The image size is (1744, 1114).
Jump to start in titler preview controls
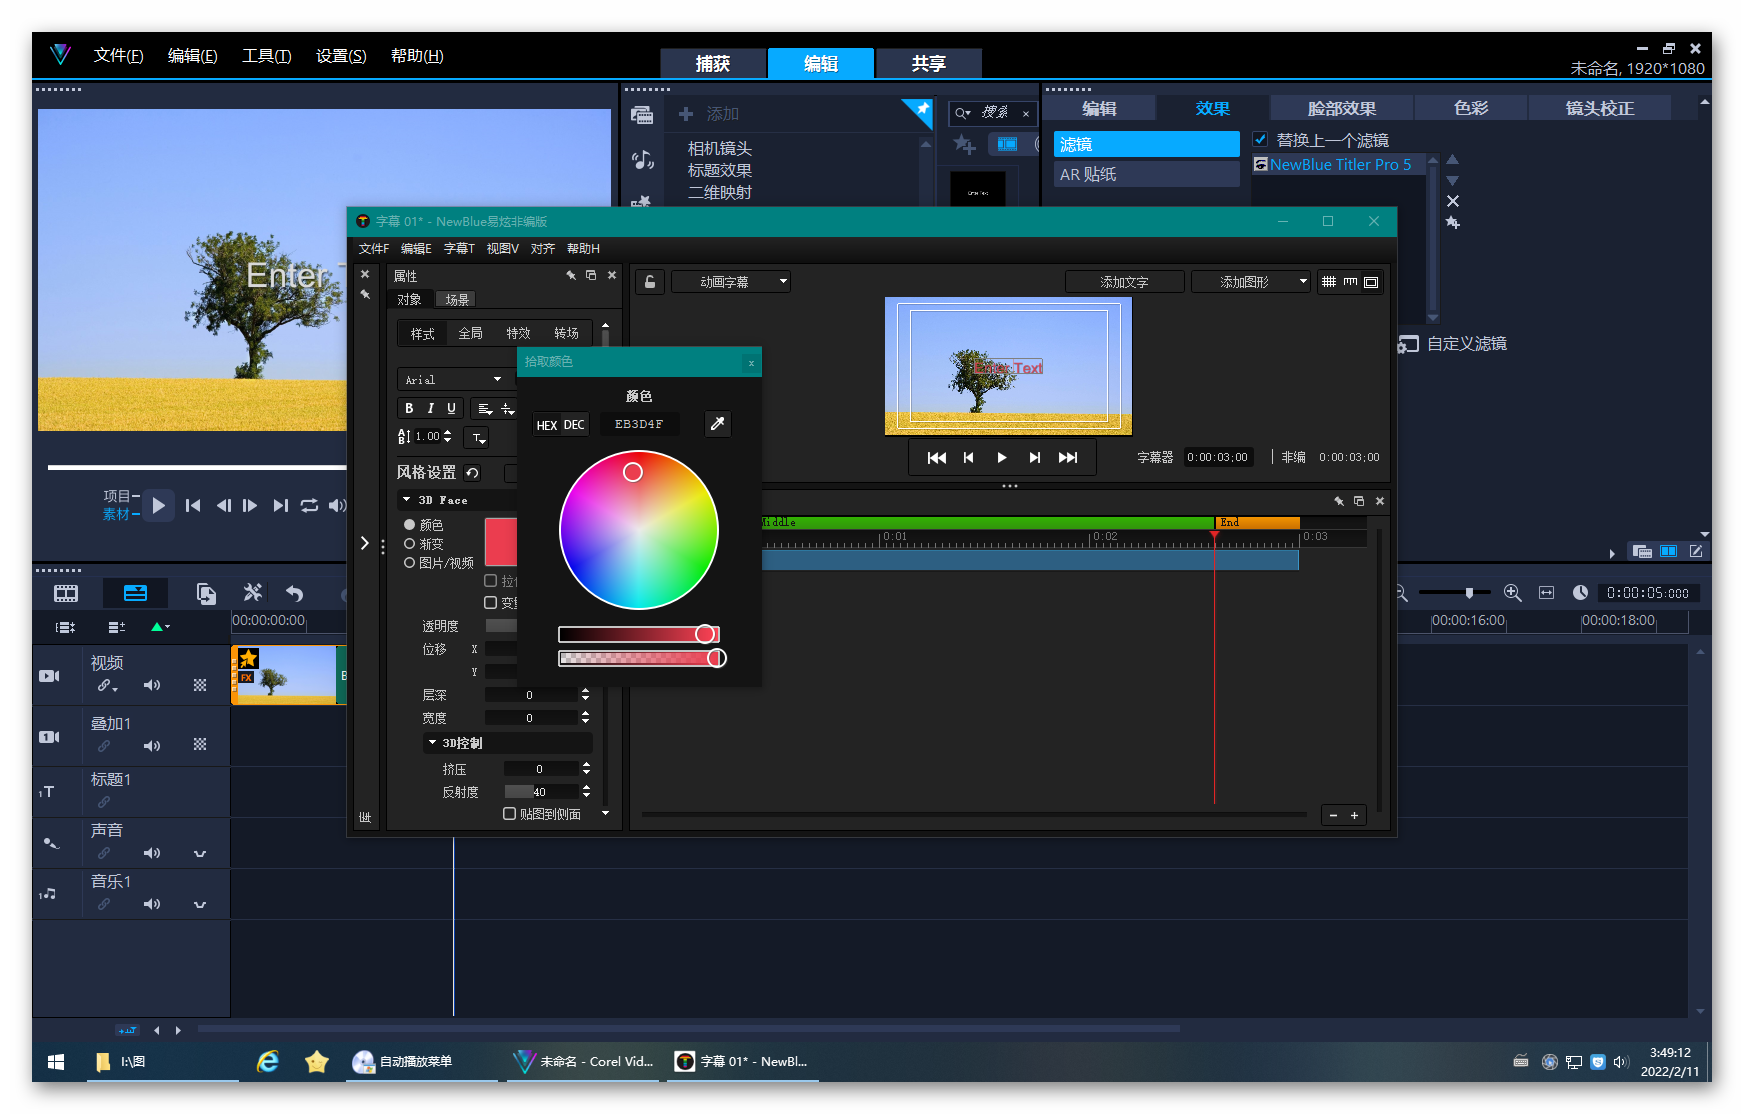click(936, 457)
